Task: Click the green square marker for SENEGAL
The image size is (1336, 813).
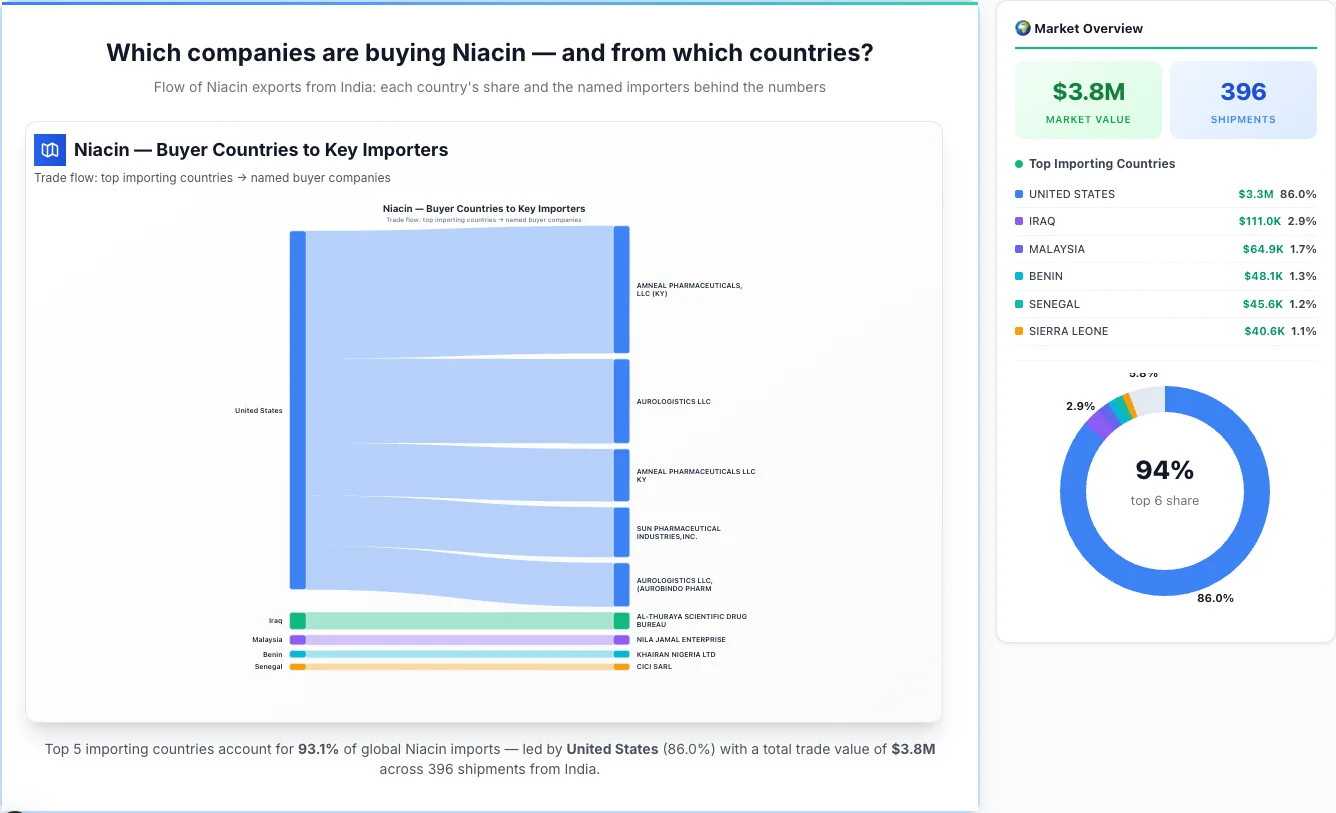Action: point(1019,304)
